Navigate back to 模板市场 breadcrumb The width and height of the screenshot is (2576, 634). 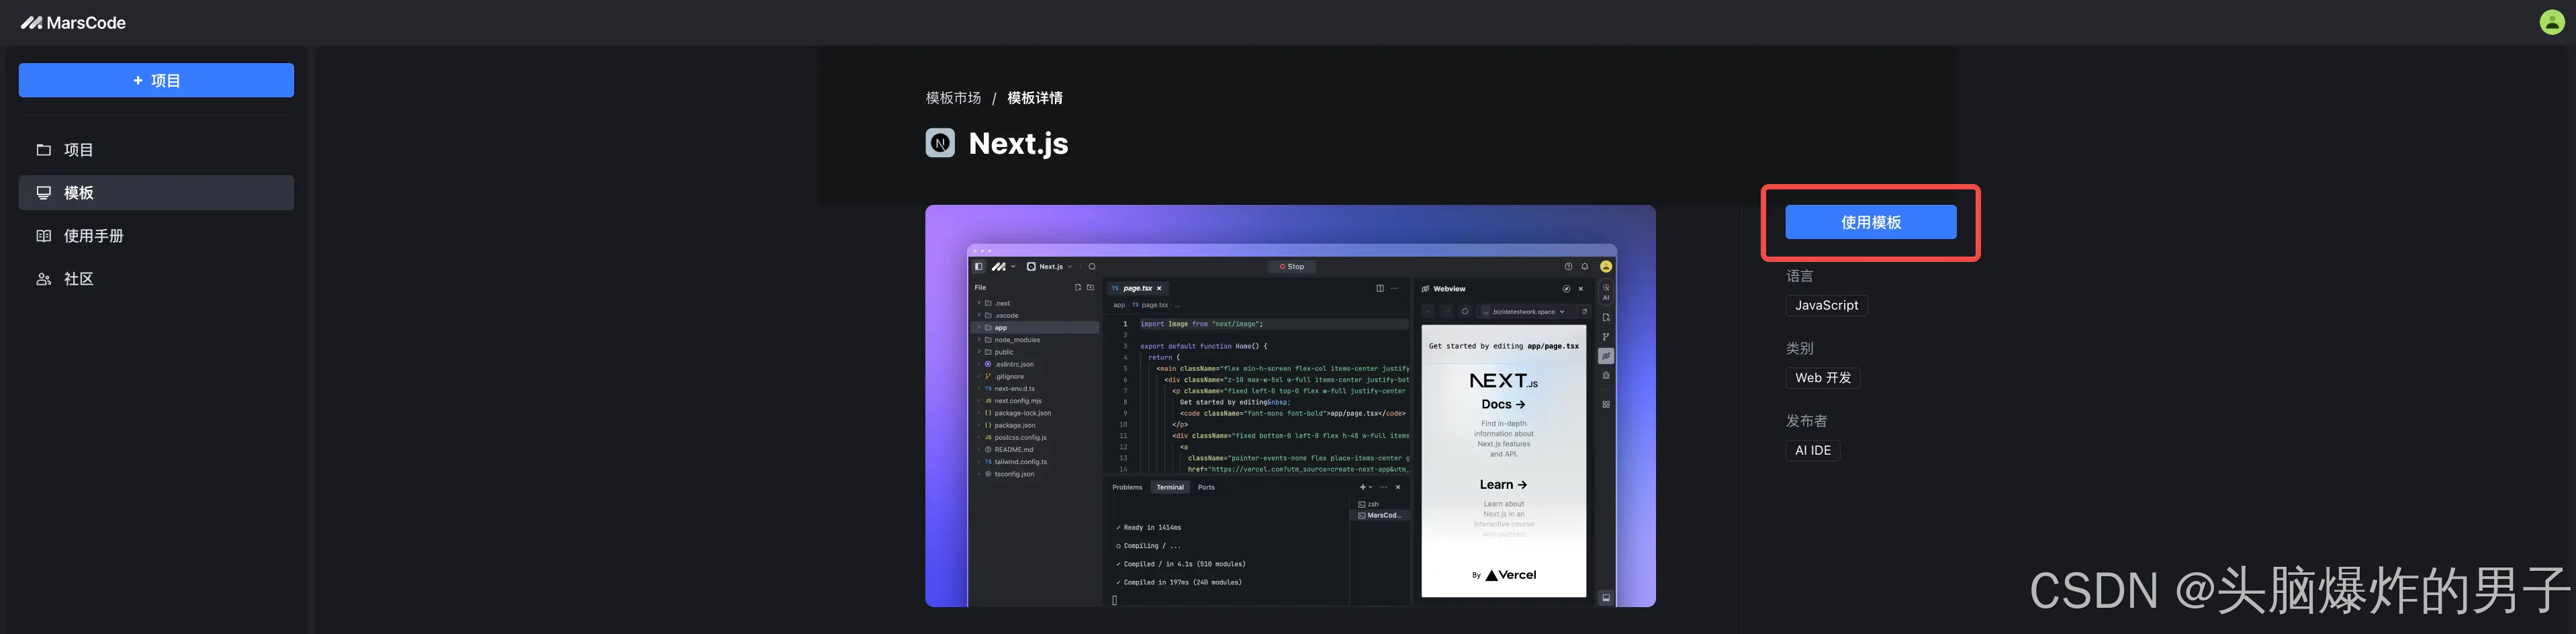[x=953, y=98]
